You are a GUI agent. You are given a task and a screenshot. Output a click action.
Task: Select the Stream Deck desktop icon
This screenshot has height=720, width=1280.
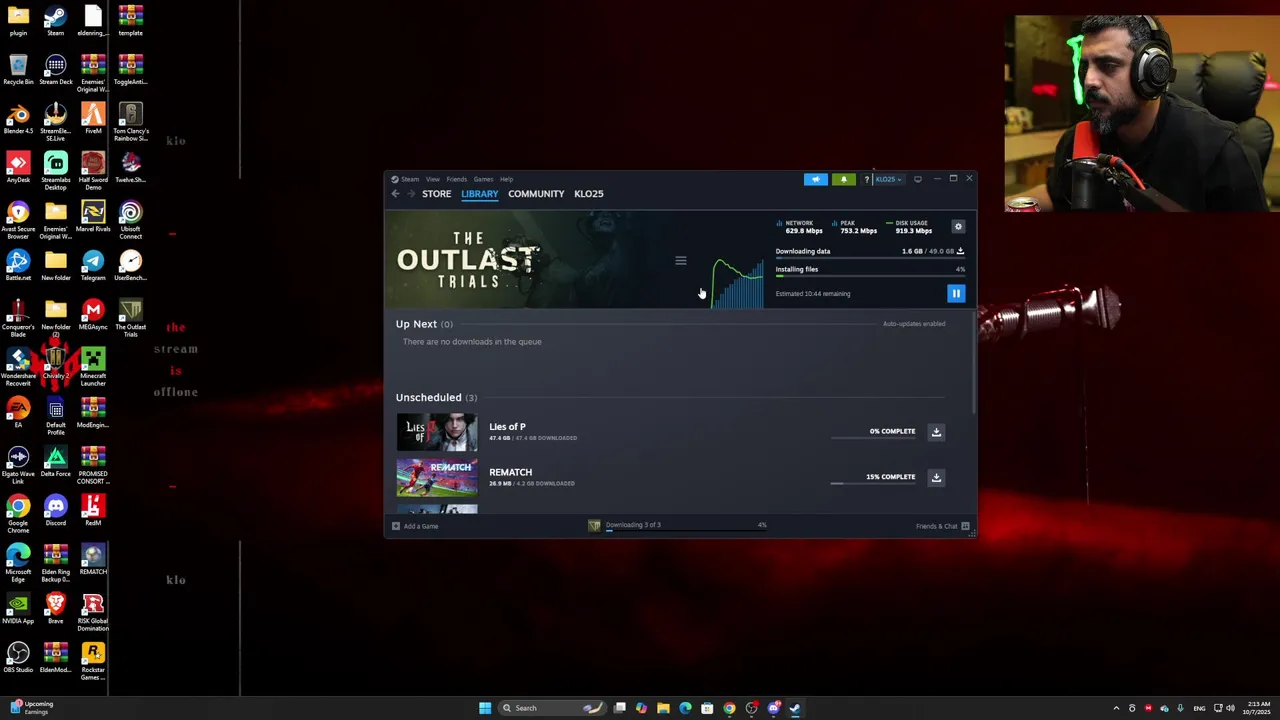pyautogui.click(x=56, y=69)
